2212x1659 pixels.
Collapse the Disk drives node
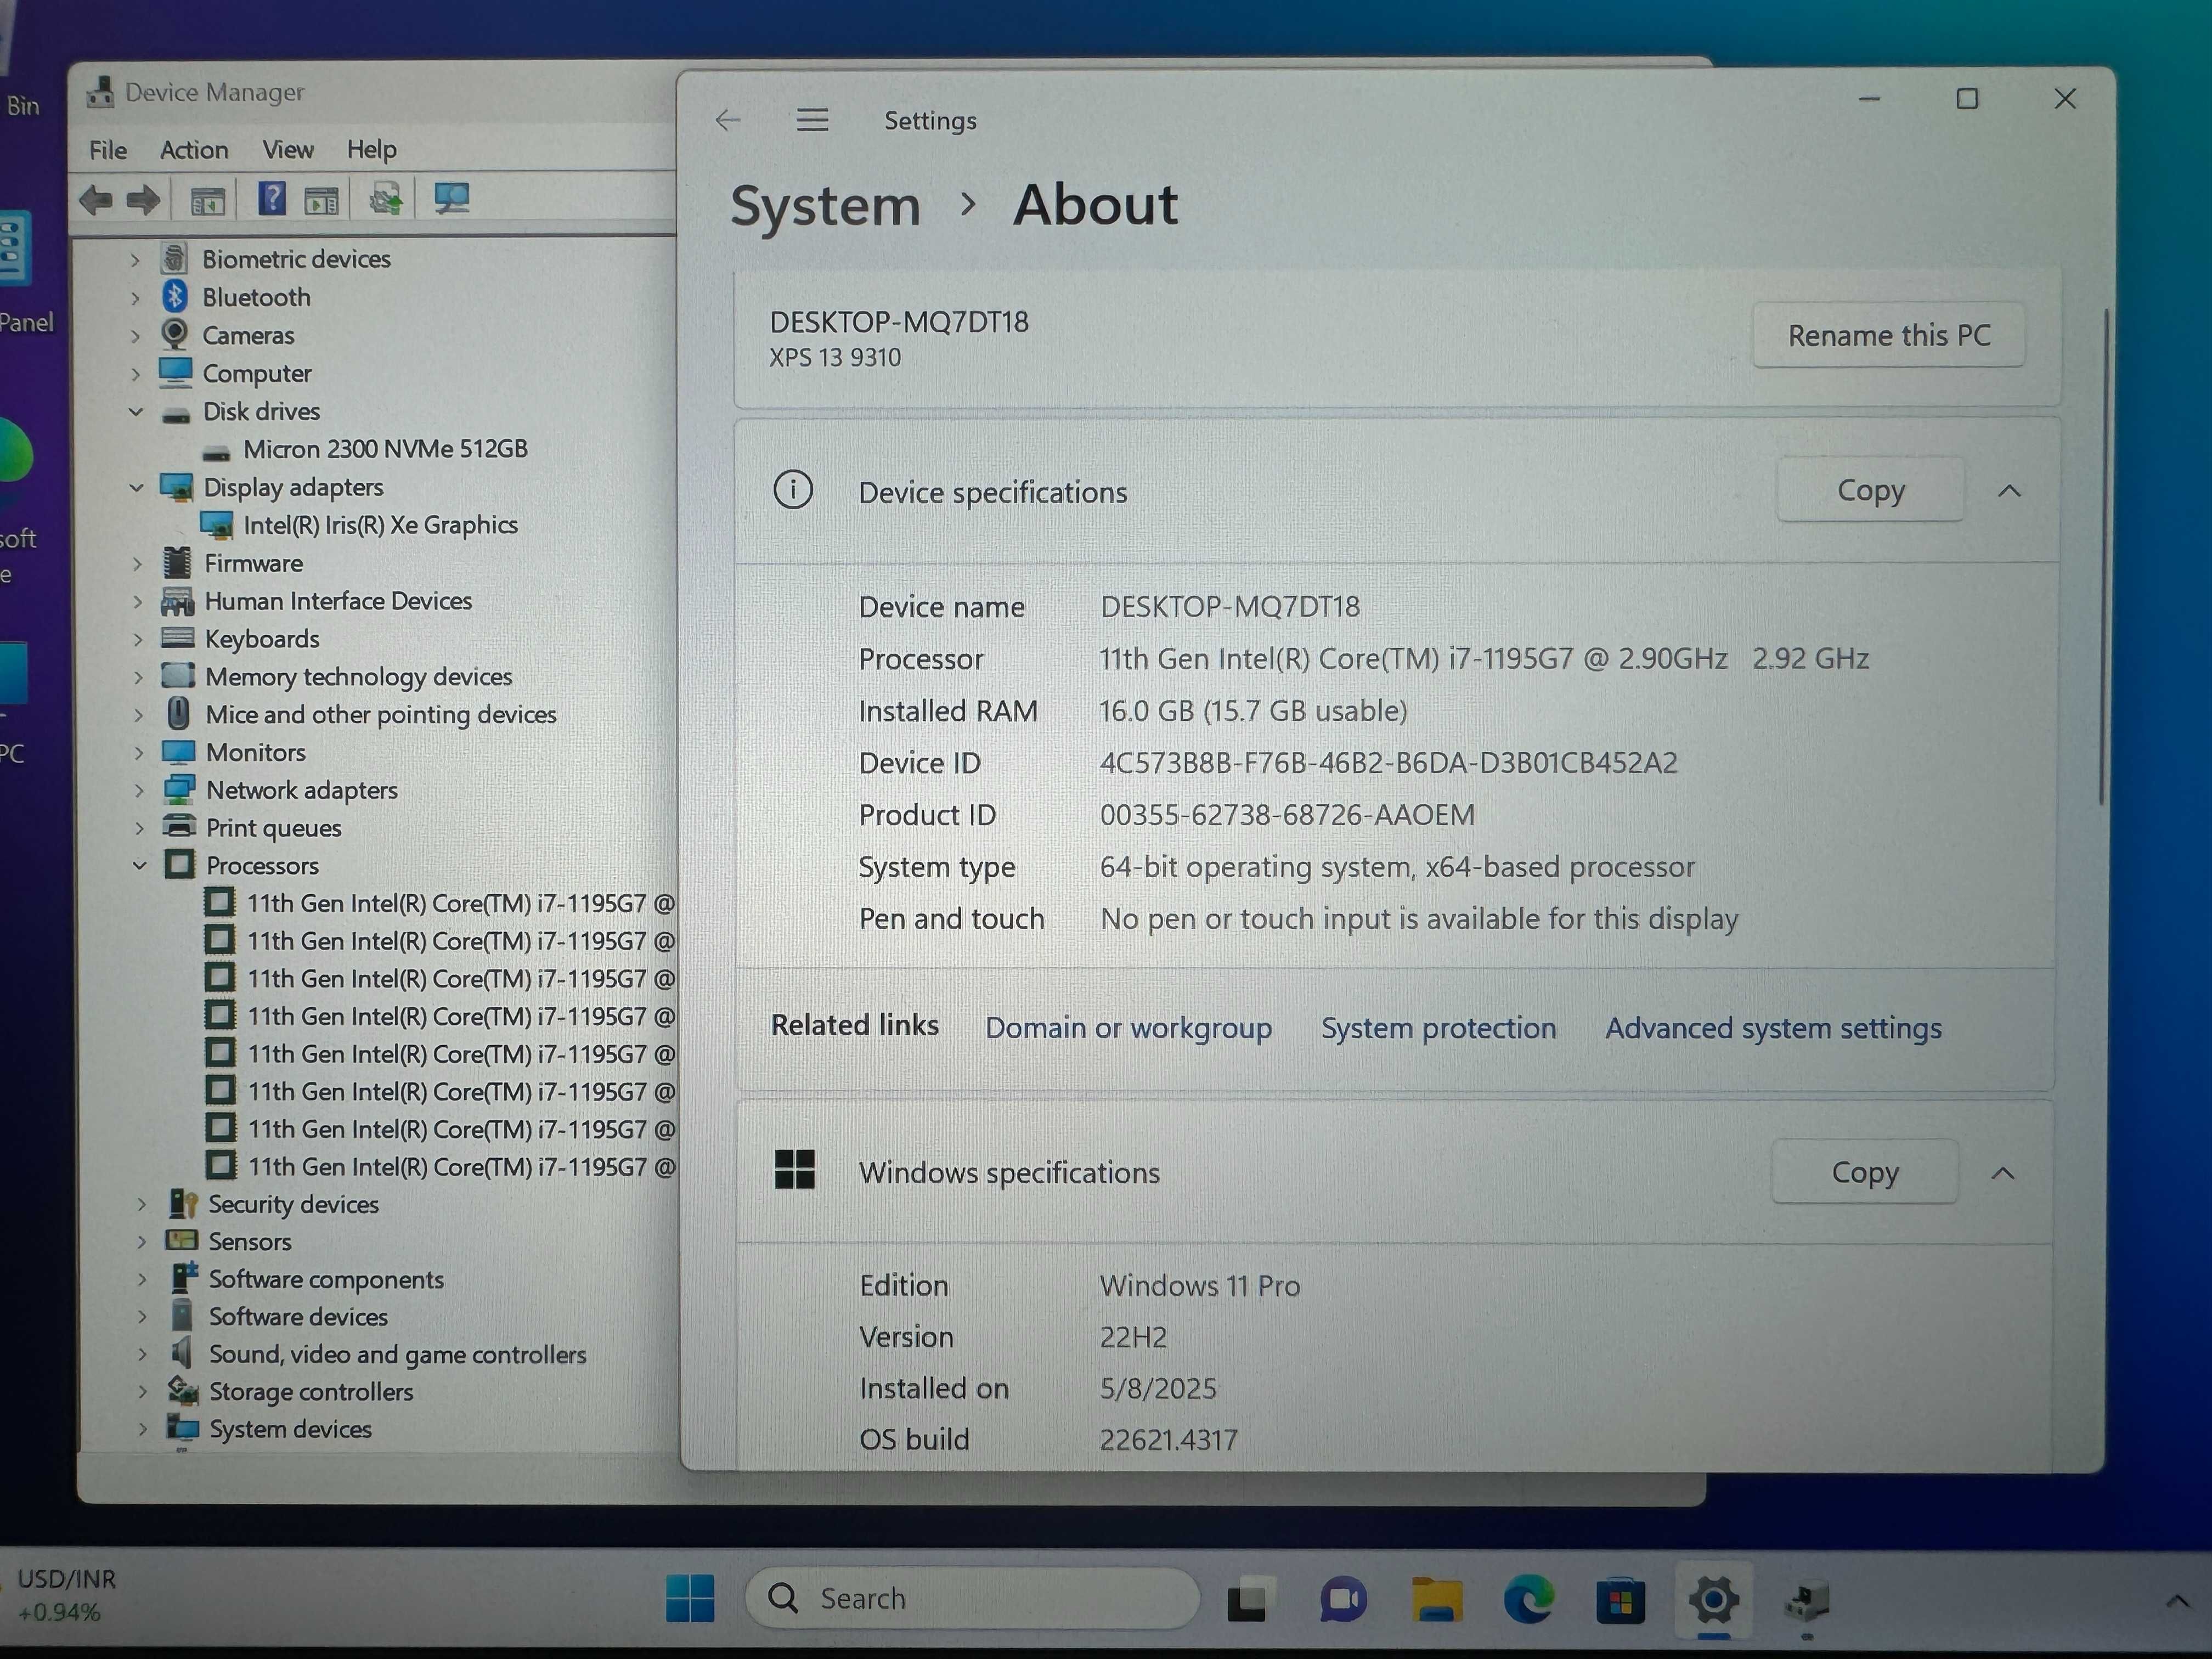136,411
